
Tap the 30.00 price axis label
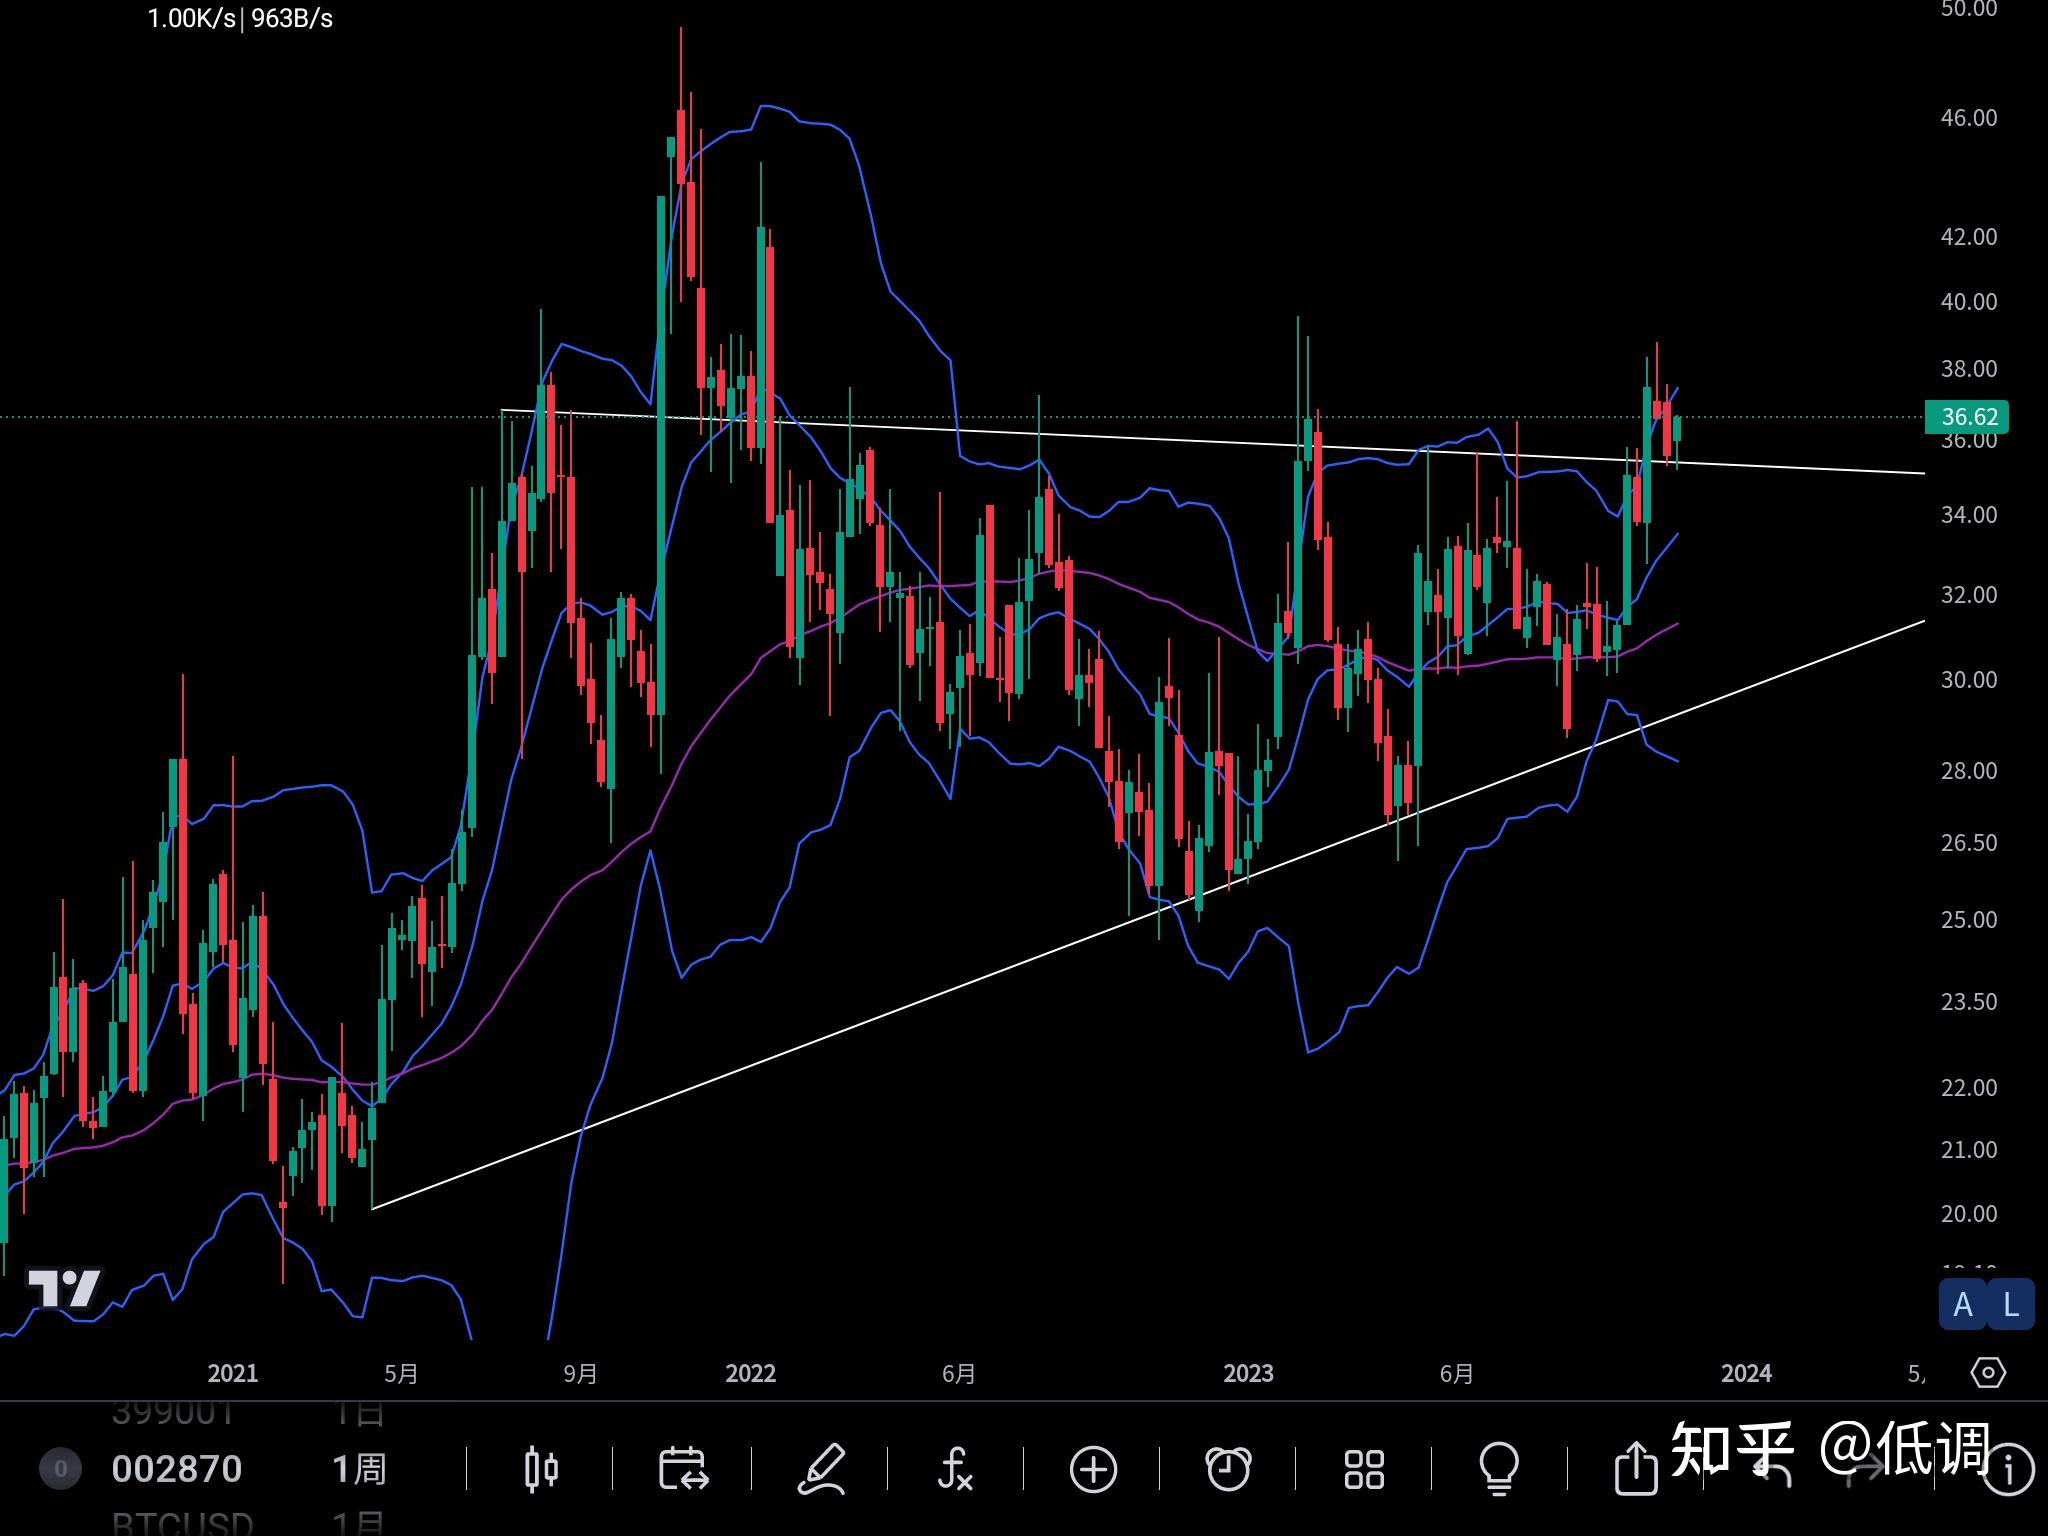(1968, 680)
